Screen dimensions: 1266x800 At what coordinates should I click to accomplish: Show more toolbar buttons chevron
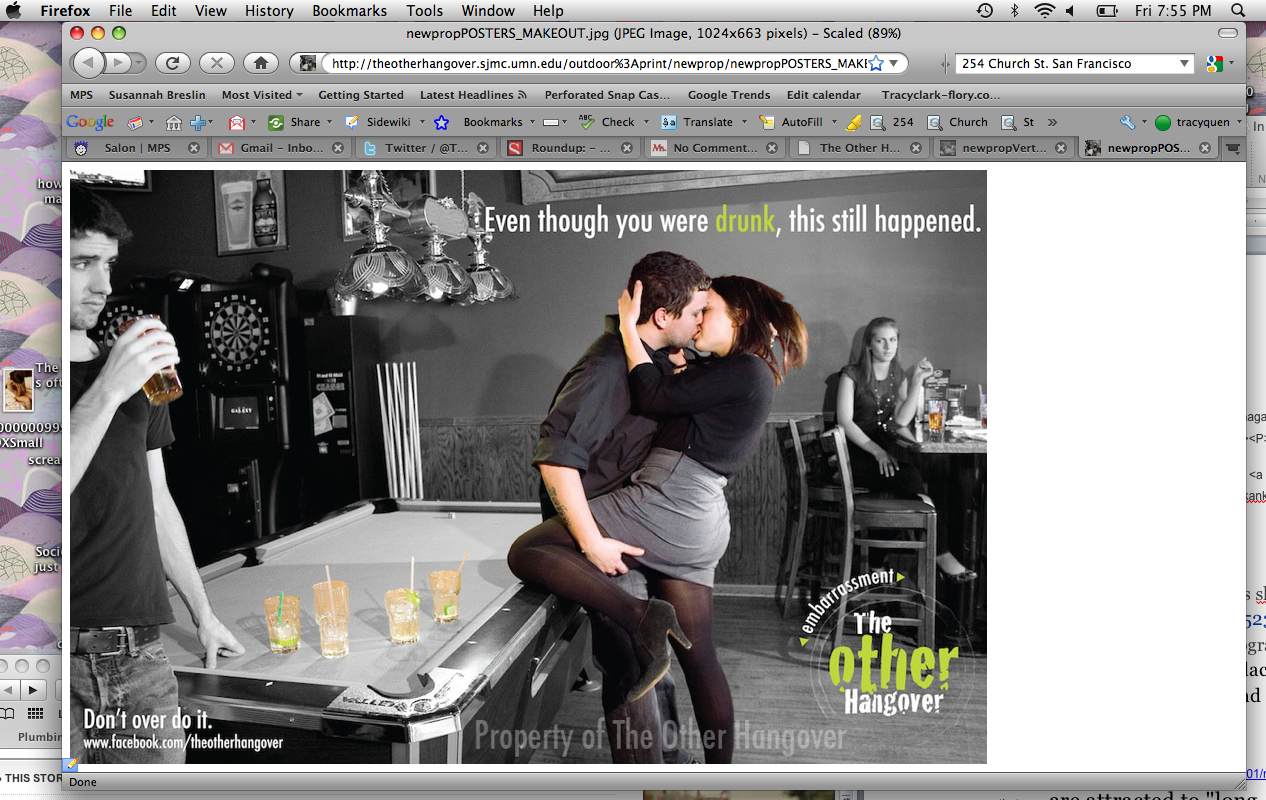click(1052, 122)
